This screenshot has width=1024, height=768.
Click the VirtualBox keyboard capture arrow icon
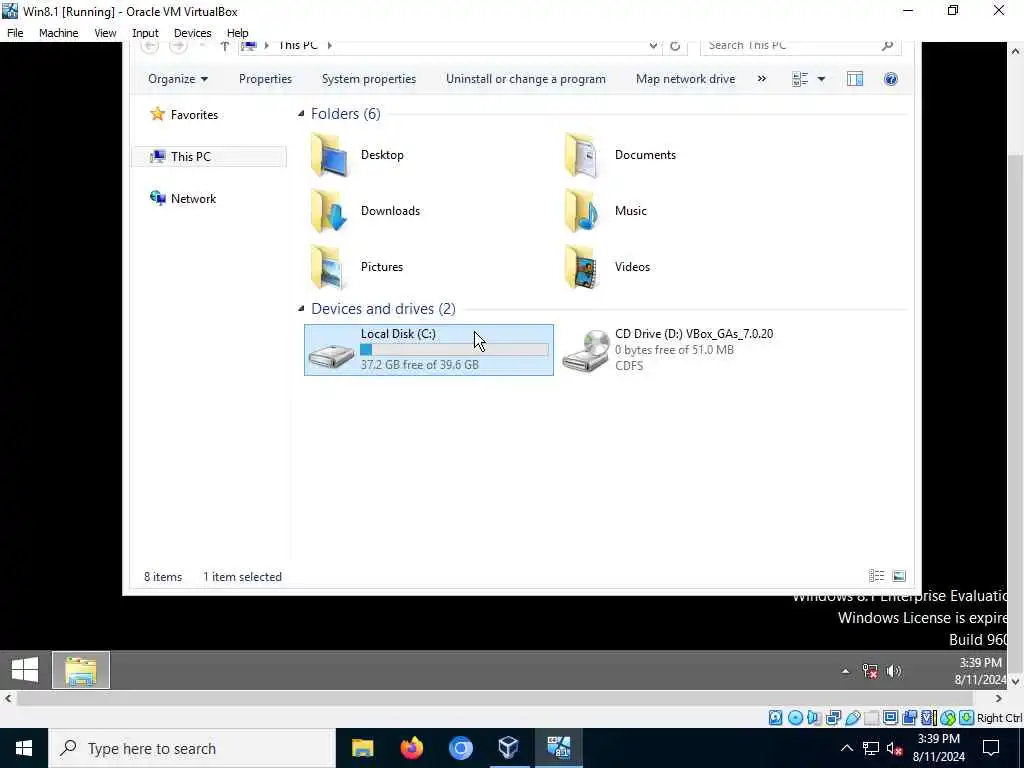(967, 718)
